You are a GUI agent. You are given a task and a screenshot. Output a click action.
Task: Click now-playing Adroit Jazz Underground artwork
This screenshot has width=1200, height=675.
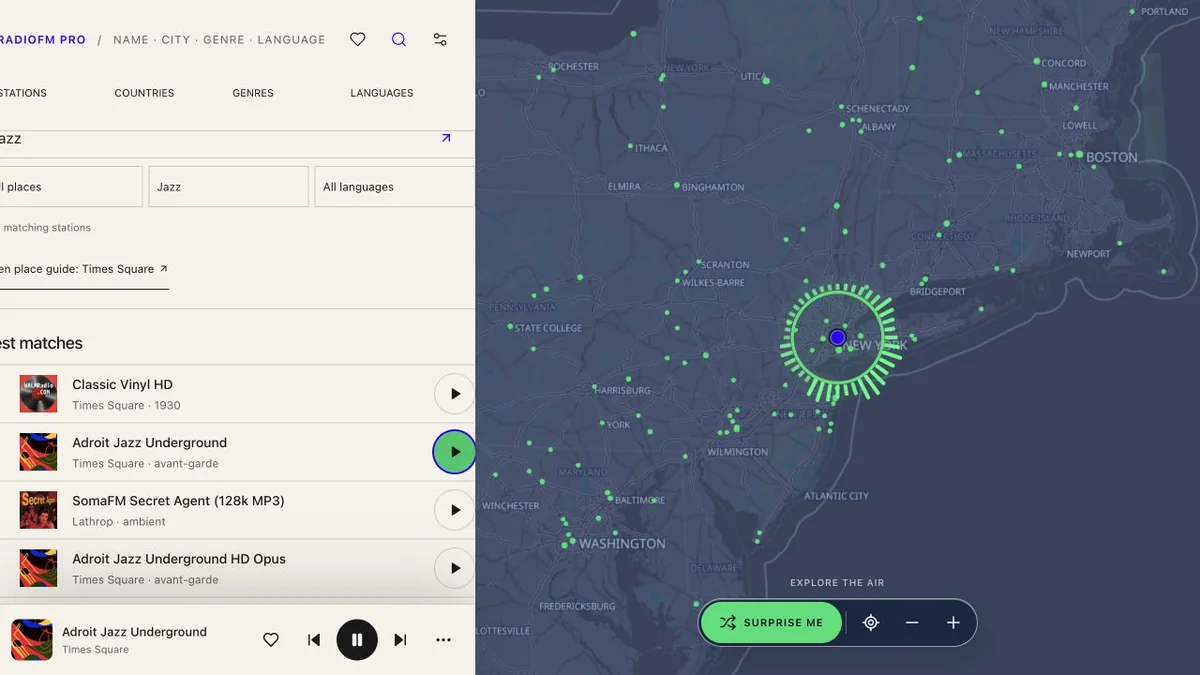(x=32, y=640)
